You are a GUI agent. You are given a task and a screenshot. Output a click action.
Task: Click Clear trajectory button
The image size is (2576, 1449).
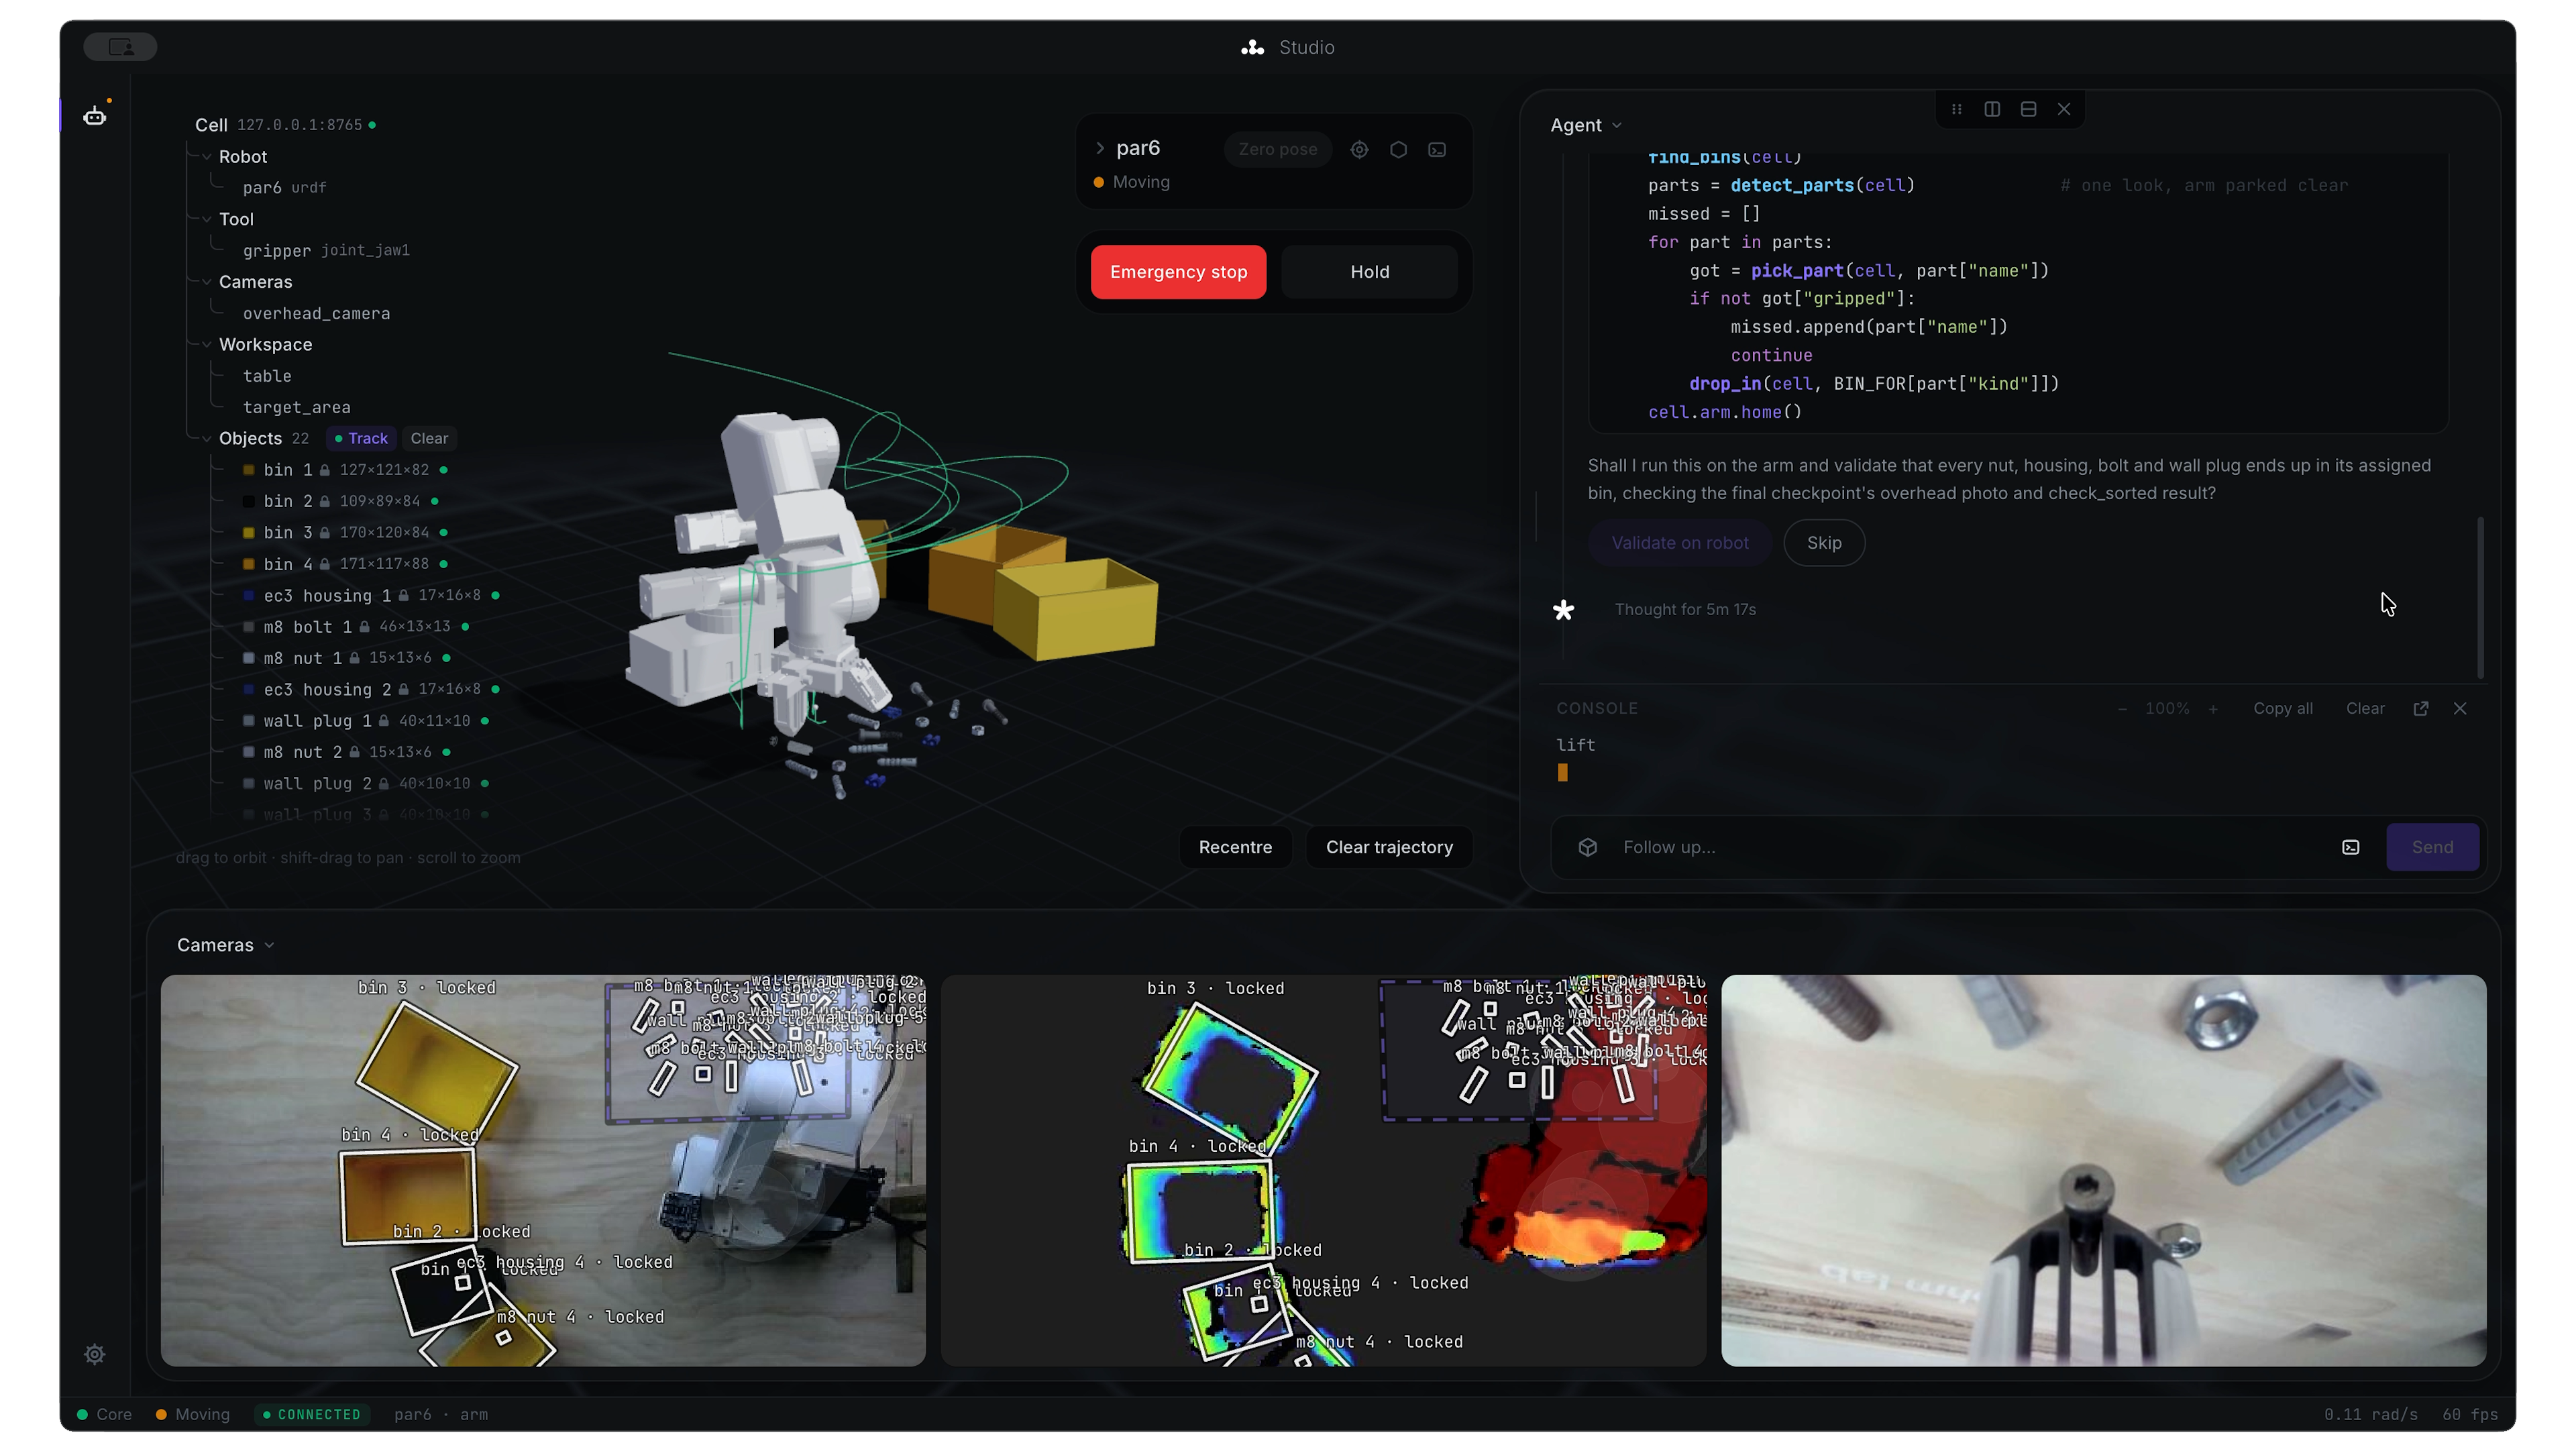click(1389, 847)
